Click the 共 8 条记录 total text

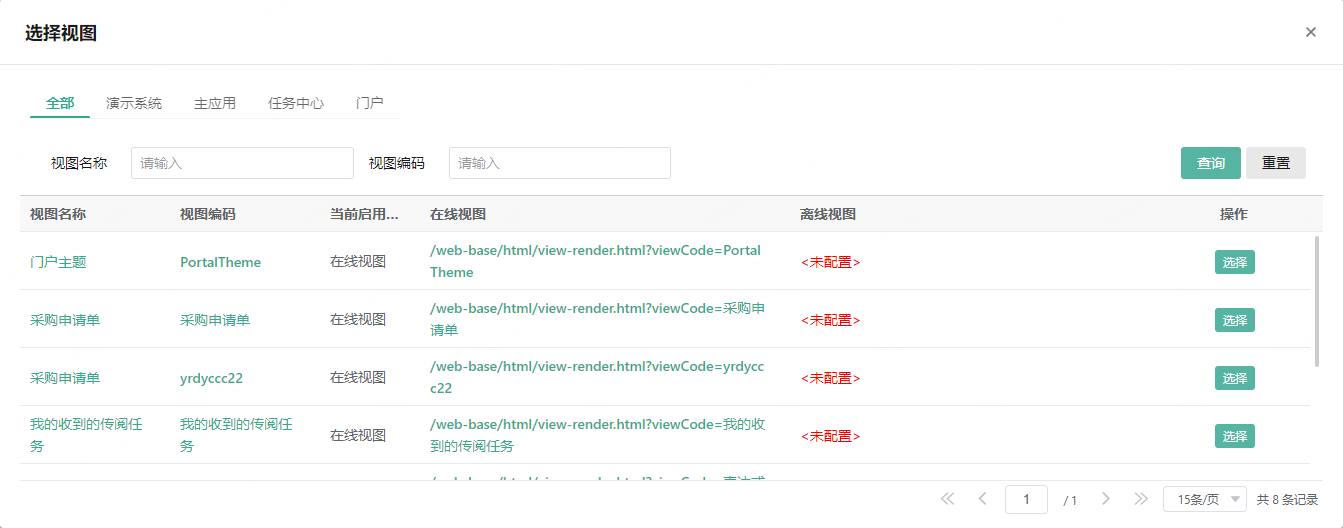coord(1287,499)
